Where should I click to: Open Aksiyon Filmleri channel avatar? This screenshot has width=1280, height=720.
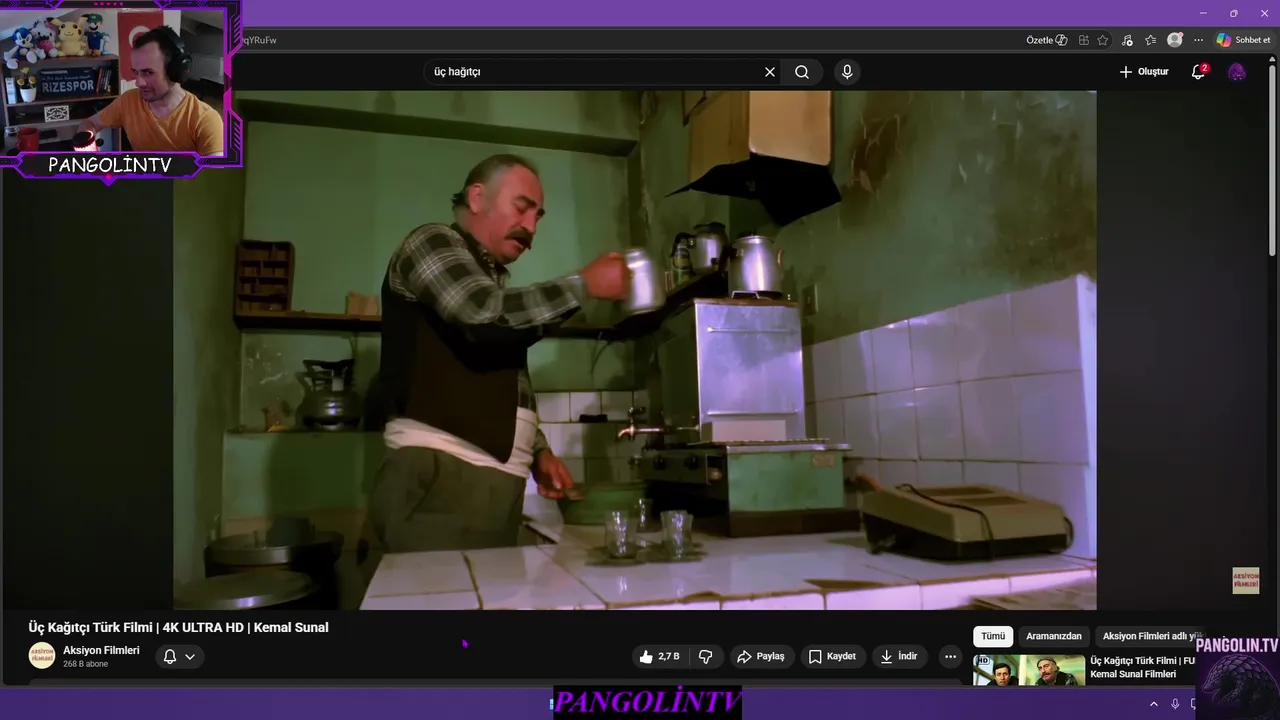click(42, 656)
